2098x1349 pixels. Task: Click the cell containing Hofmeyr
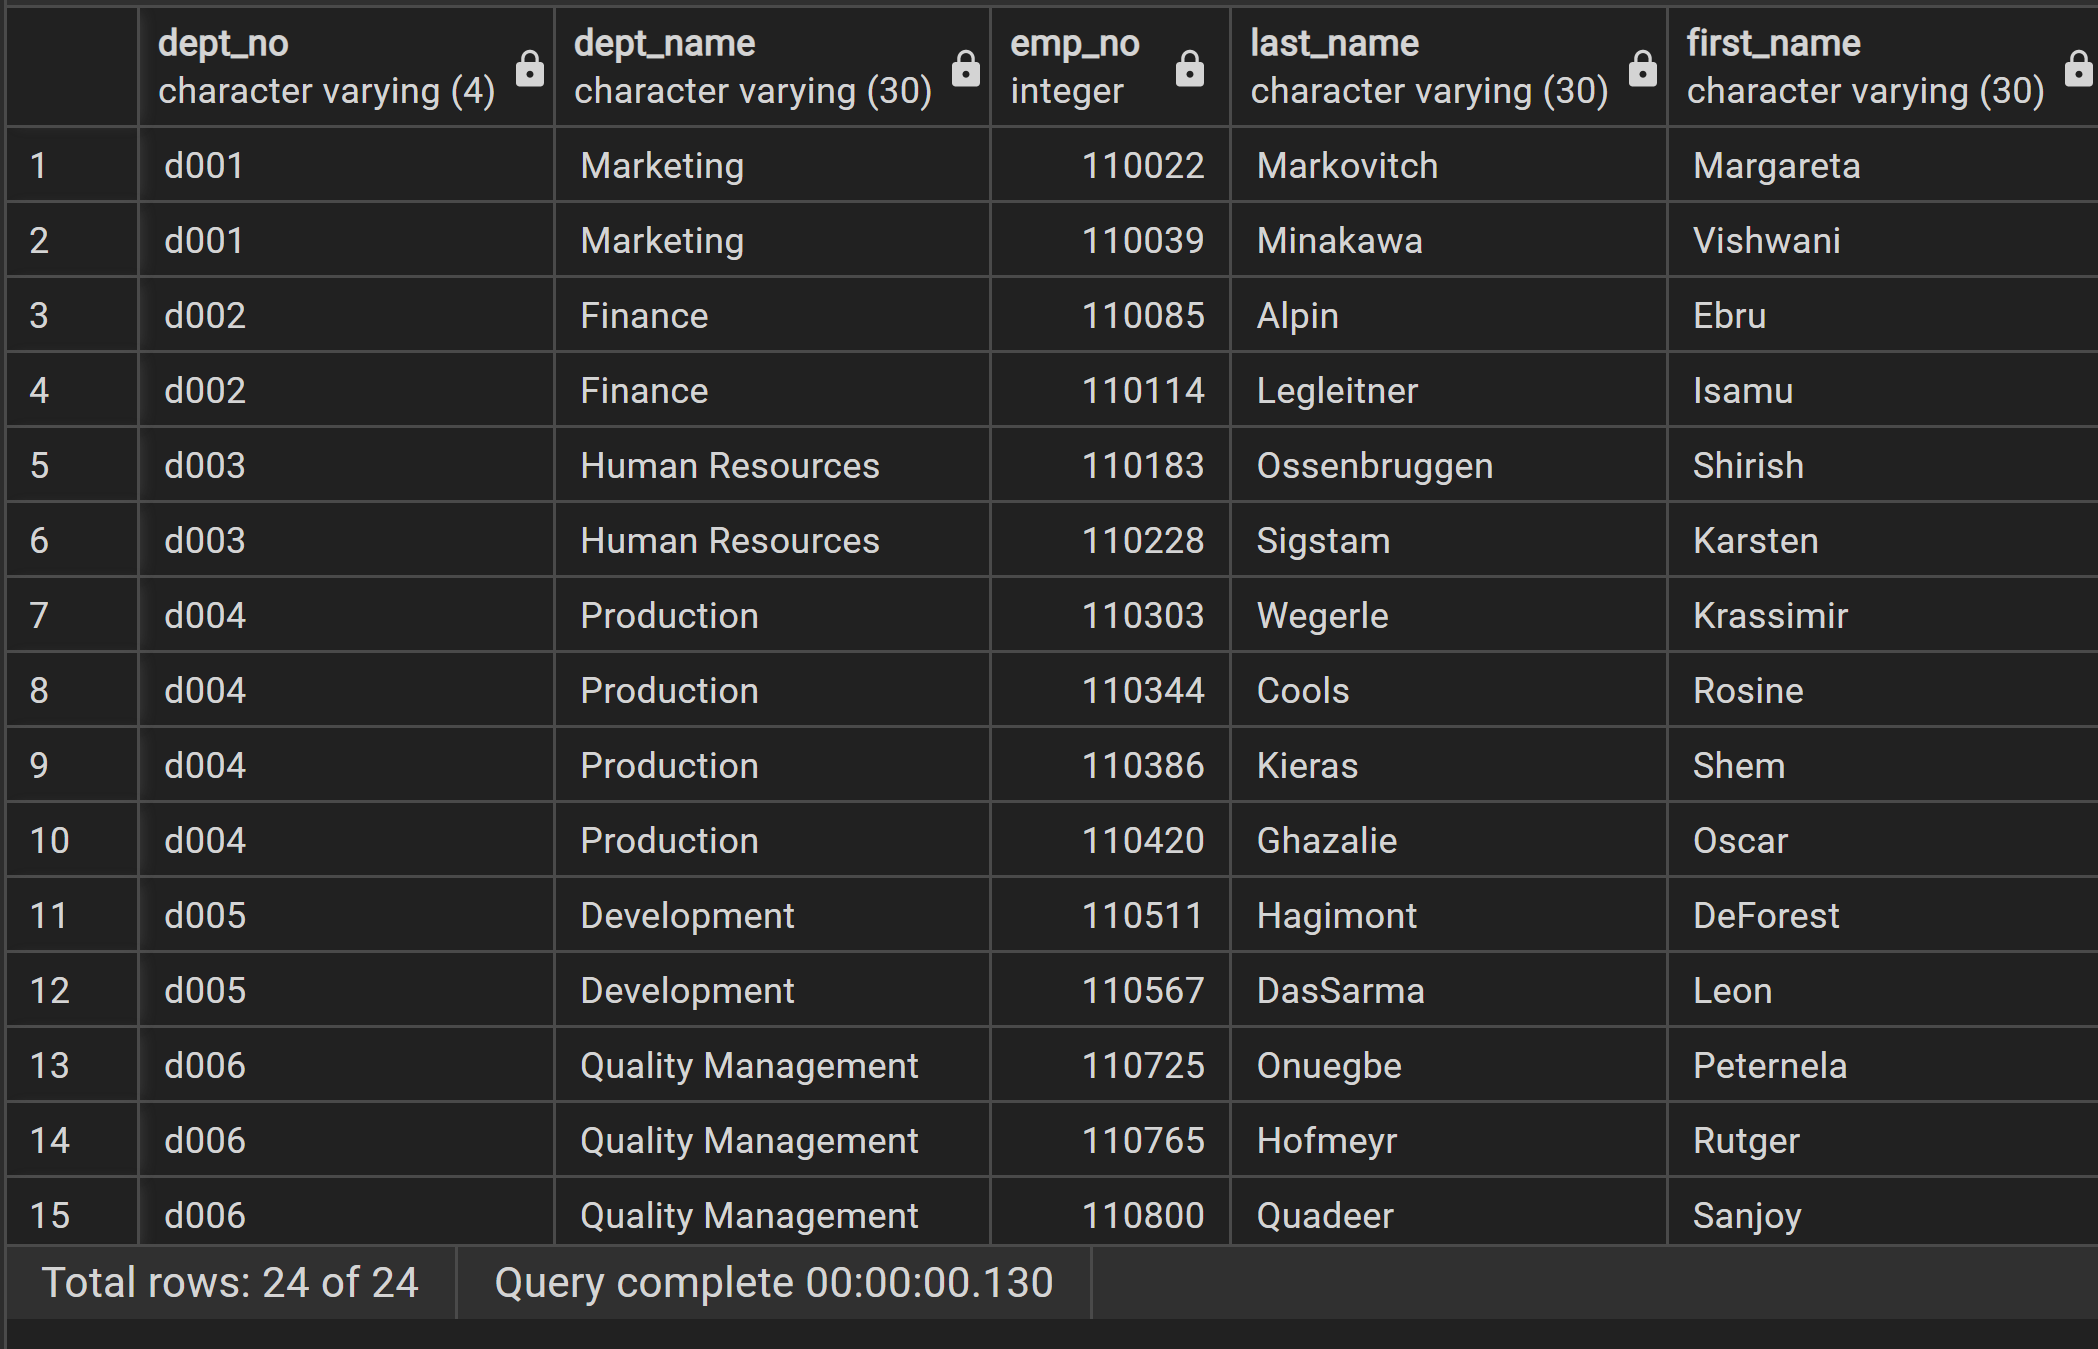pyautogui.click(x=1449, y=1140)
